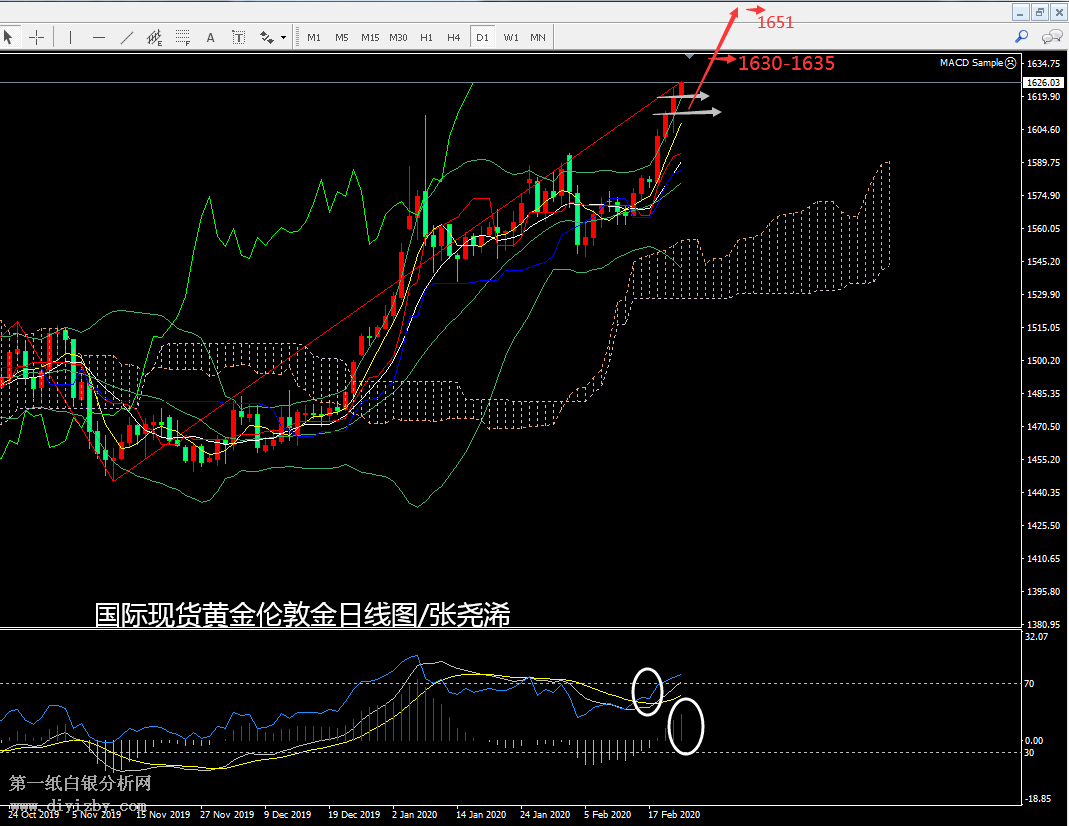This screenshot has width=1069, height=826.
Task: Choose the horizontal line drawing tool
Action: [x=99, y=37]
